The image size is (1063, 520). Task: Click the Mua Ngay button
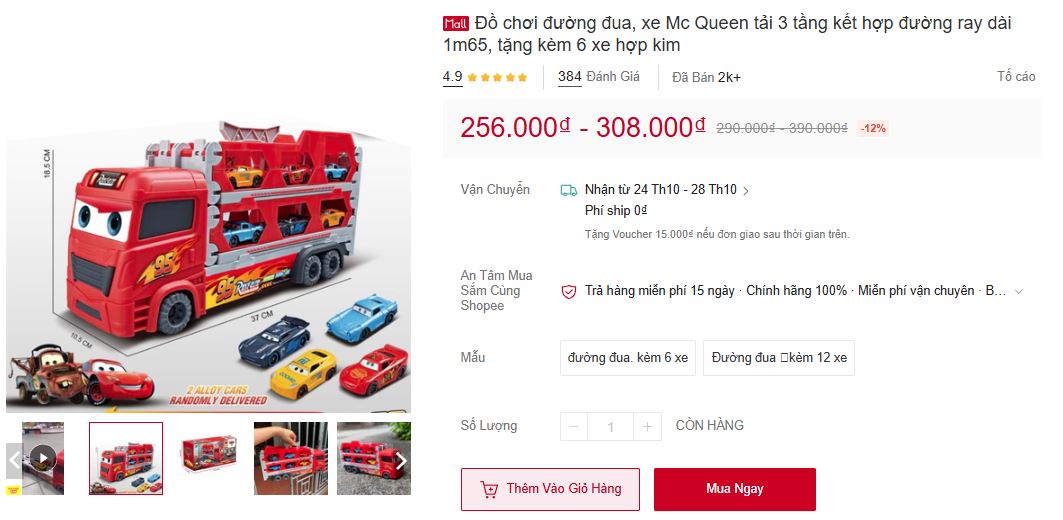coord(735,489)
